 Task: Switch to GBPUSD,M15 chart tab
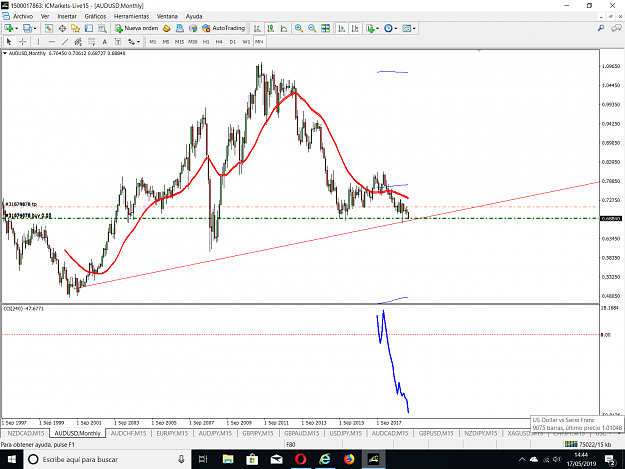[436, 433]
